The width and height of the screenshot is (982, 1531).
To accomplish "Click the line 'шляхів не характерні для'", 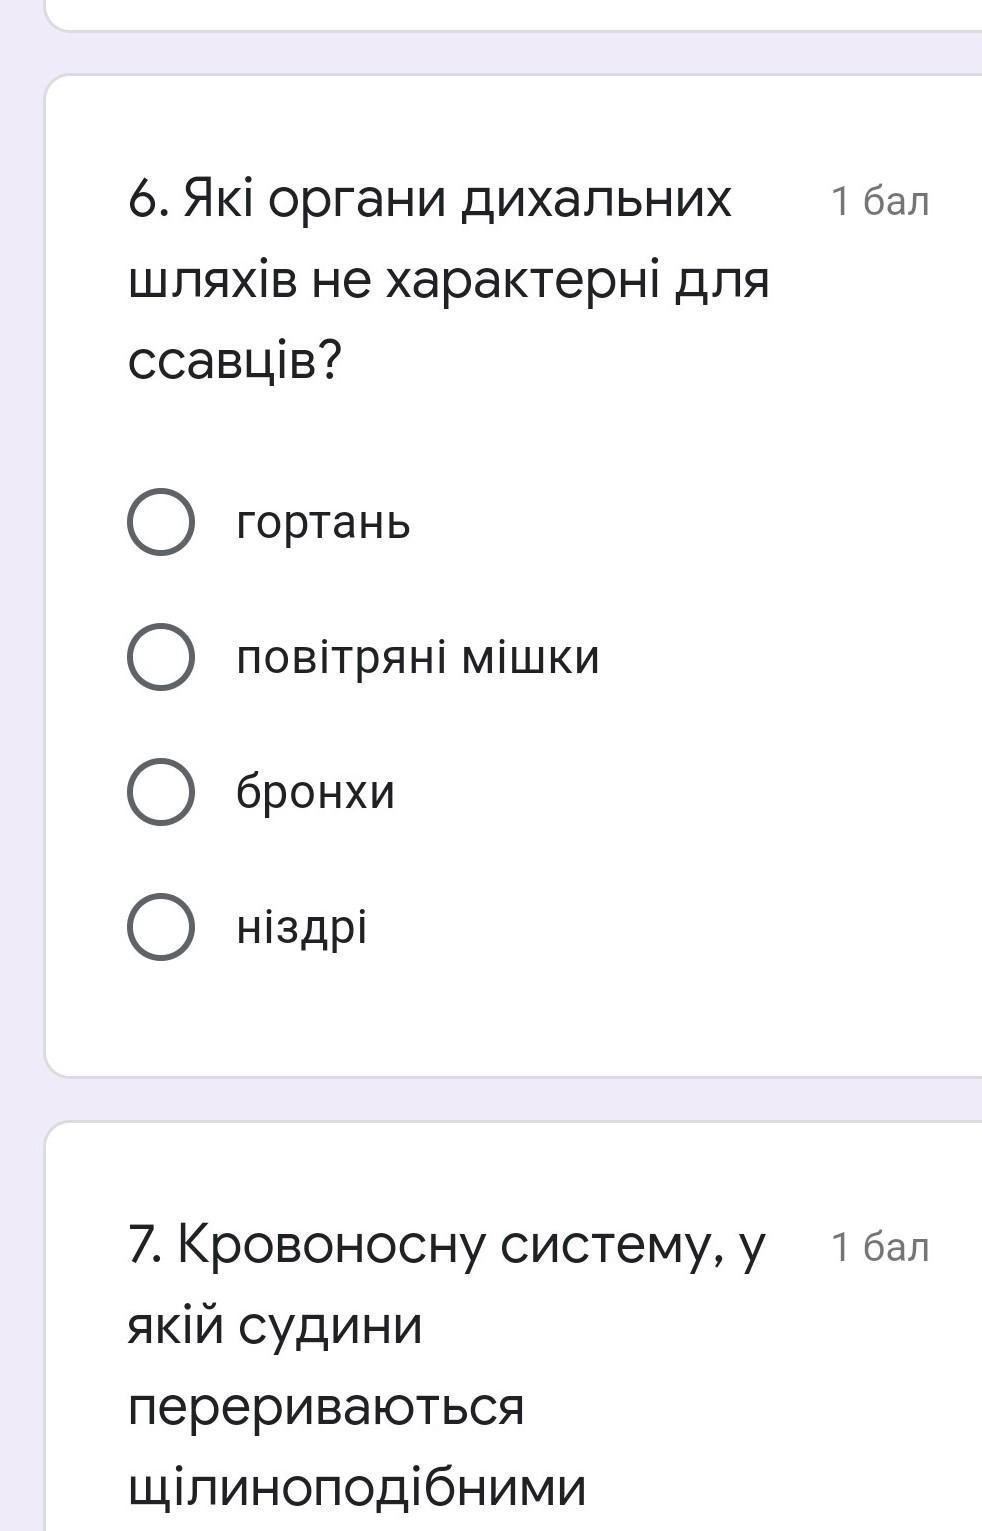I will pyautogui.click(x=449, y=280).
